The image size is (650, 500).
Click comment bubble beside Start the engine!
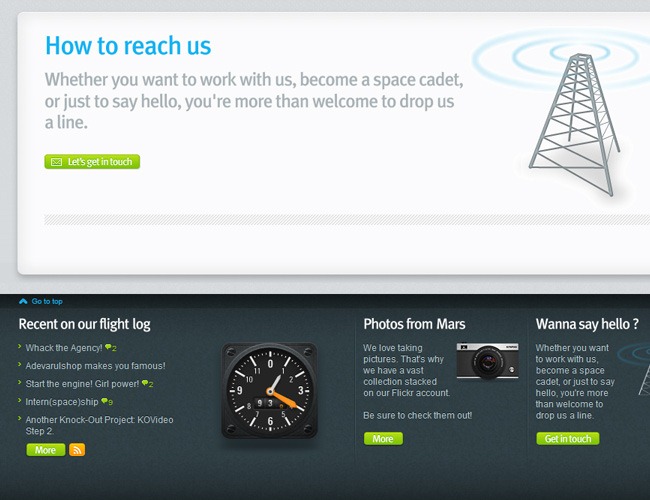coord(145,383)
